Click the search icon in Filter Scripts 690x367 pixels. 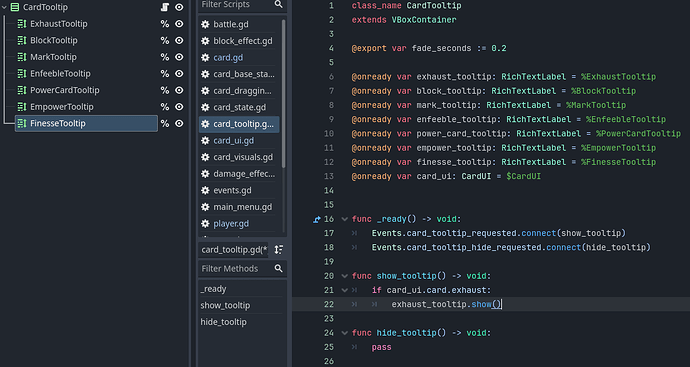(x=278, y=4)
